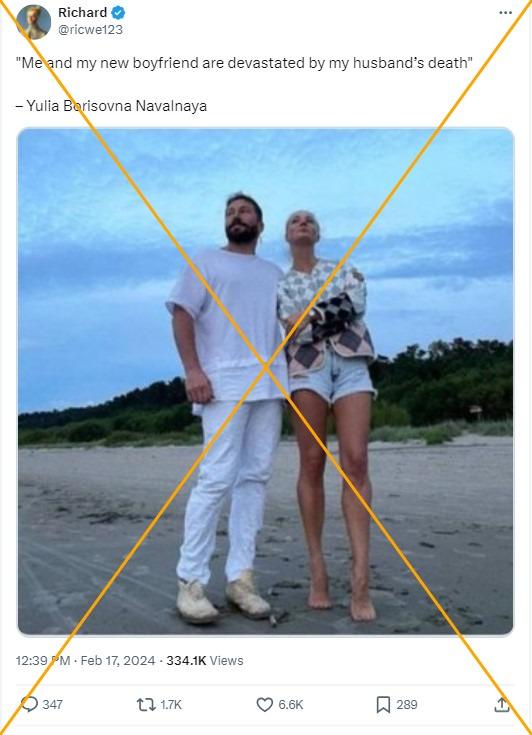The height and width of the screenshot is (735, 532).
Task: Click the share upload icon
Action: pyautogui.click(x=502, y=704)
